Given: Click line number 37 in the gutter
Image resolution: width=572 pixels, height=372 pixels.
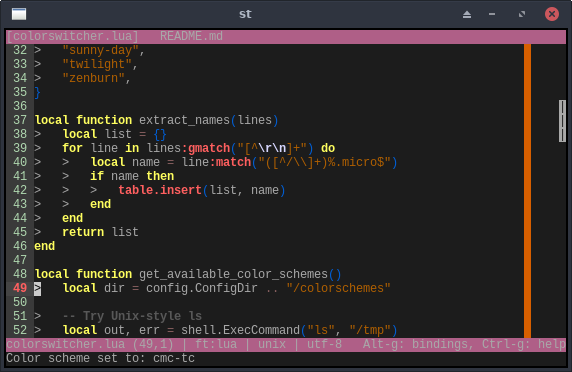Looking at the screenshot, I should coord(20,120).
